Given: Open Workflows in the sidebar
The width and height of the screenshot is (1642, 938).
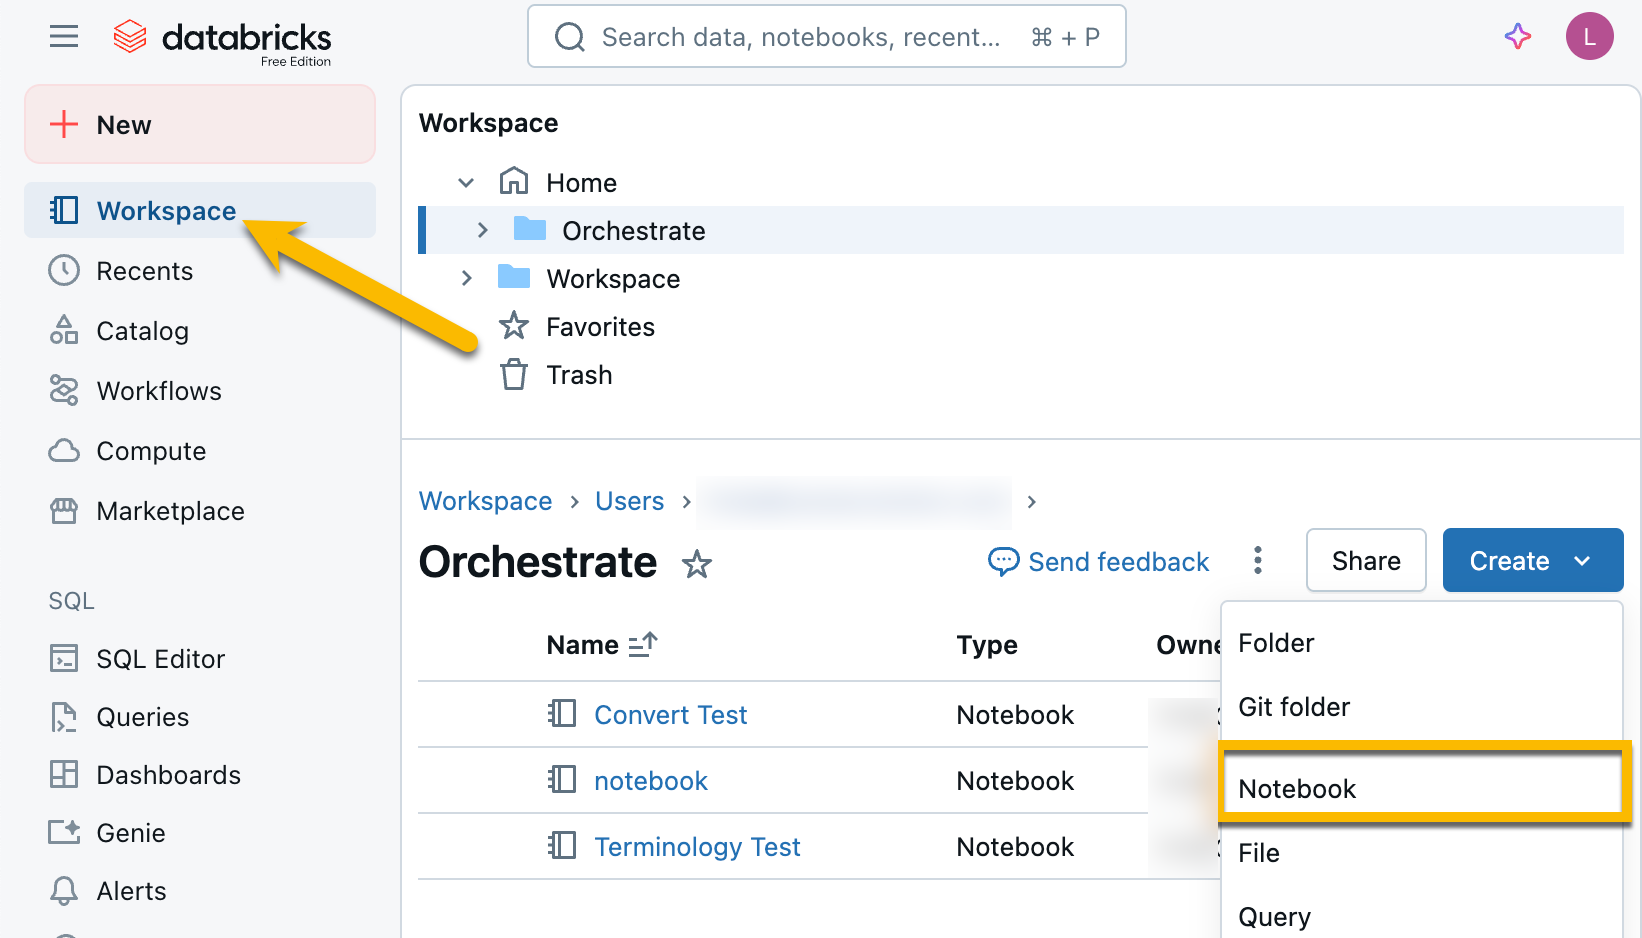Looking at the screenshot, I should (x=200, y=391).
